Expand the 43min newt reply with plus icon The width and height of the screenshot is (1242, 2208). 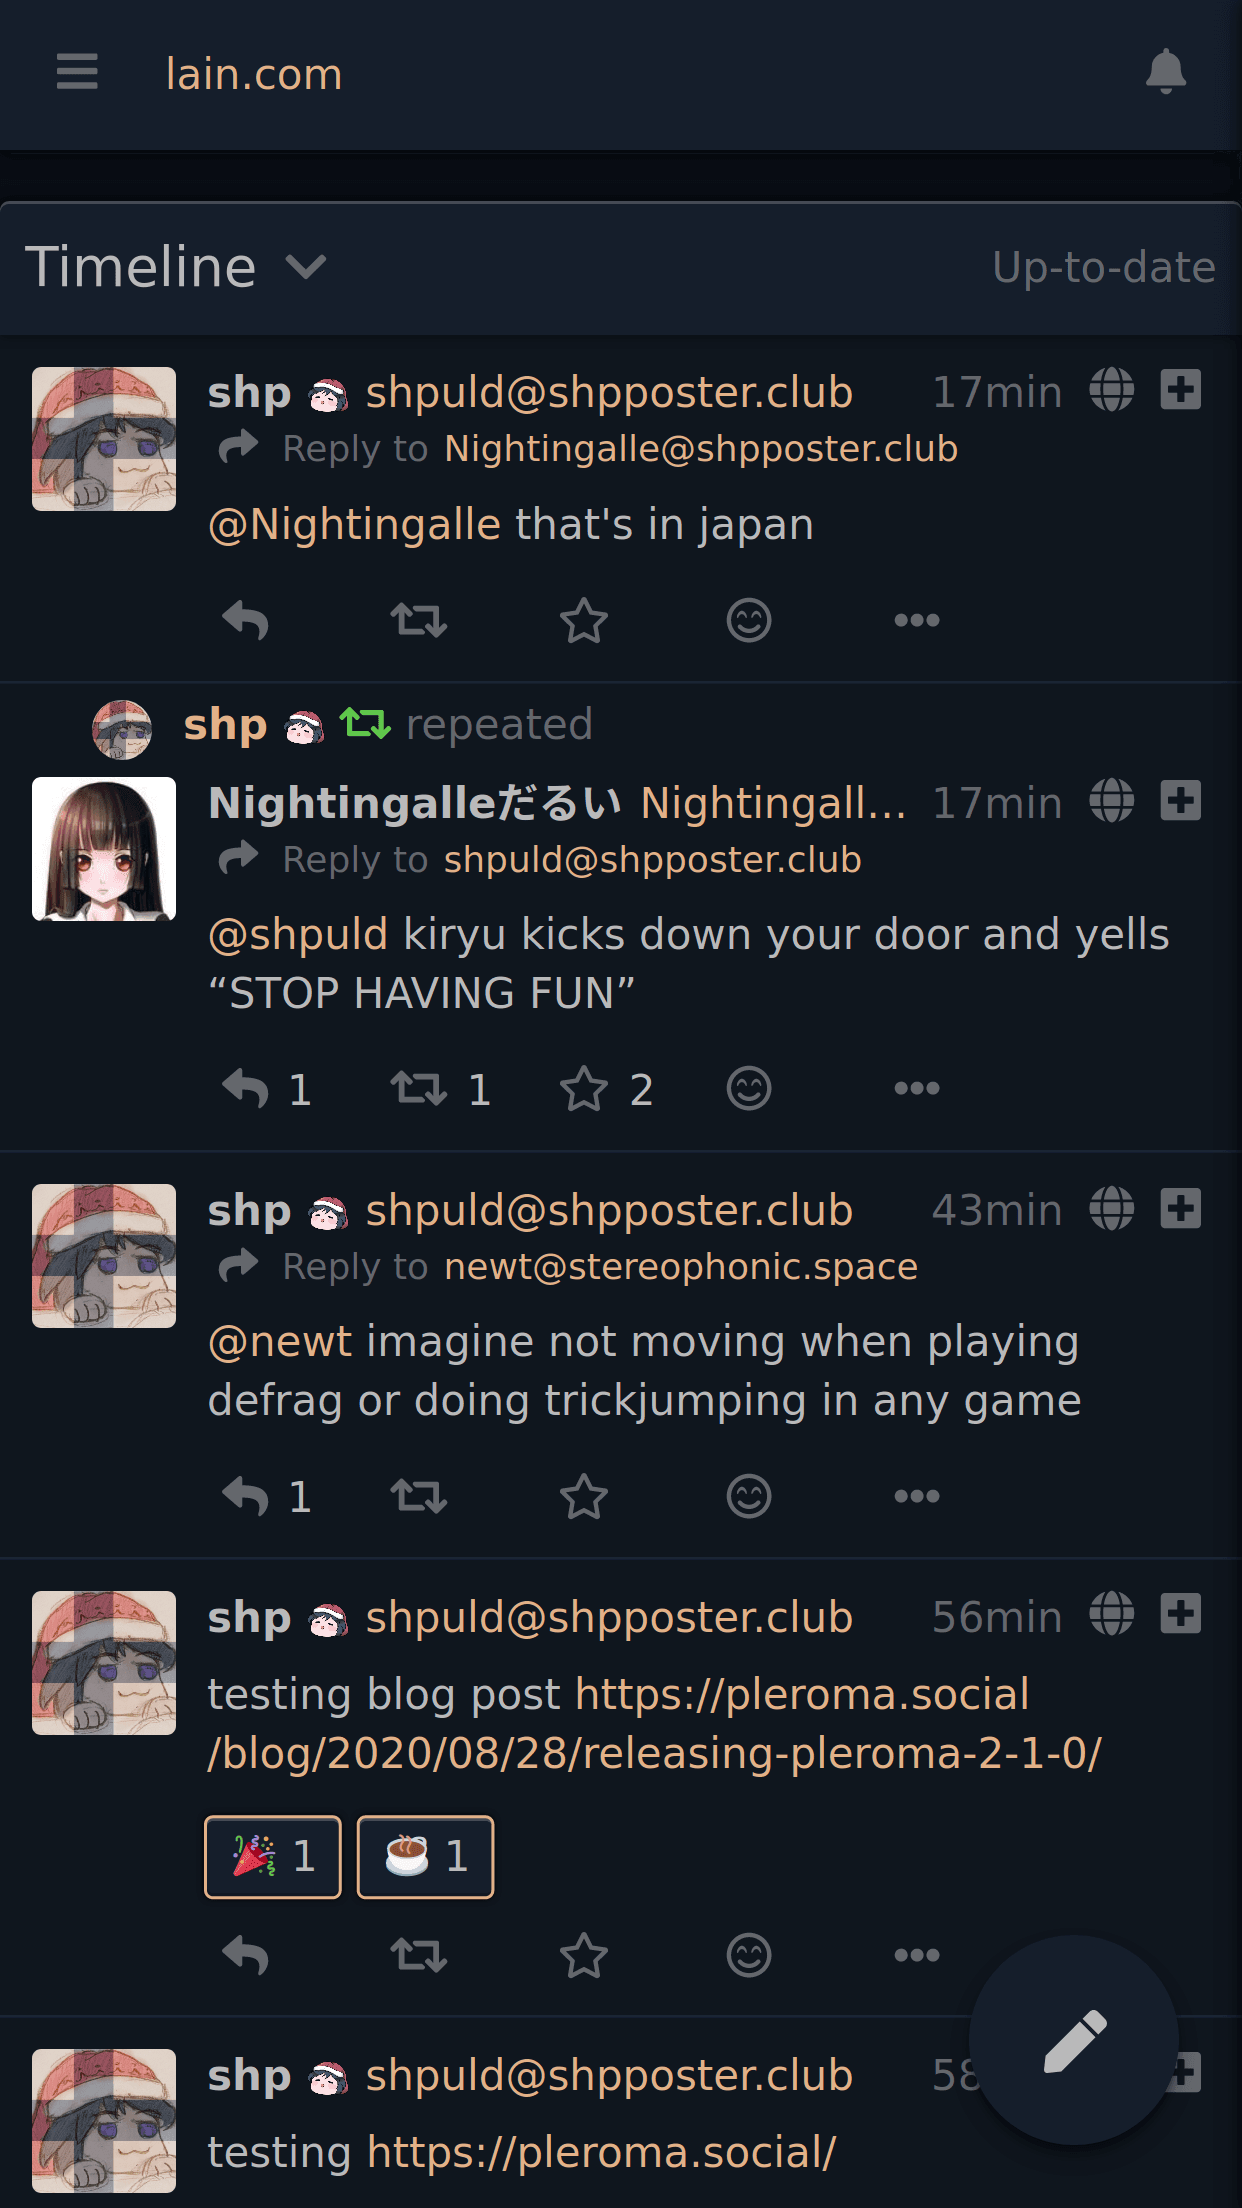coord(1181,1207)
